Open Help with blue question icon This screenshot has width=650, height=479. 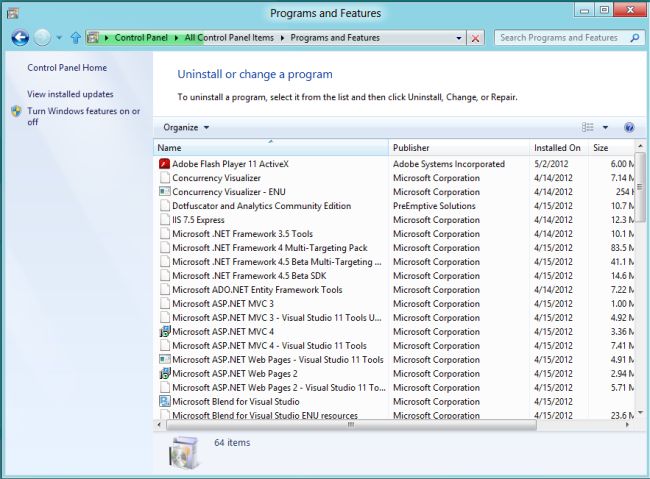click(x=629, y=127)
